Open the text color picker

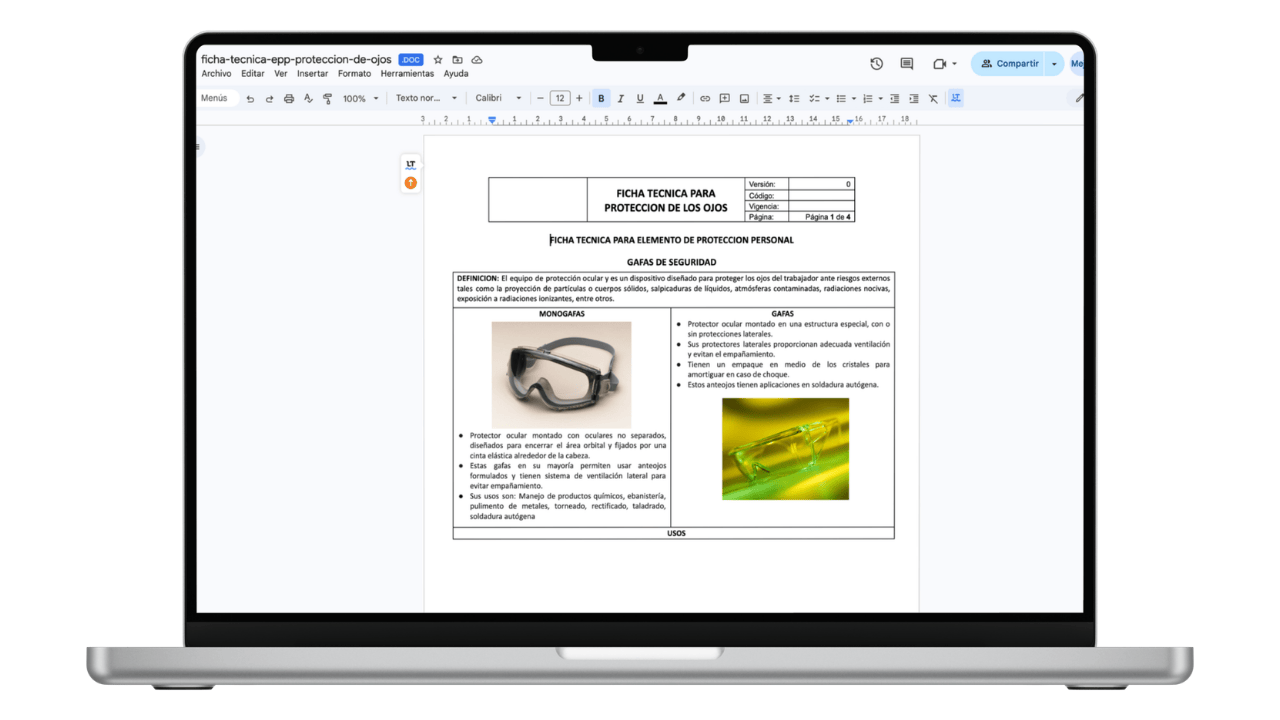pyautogui.click(x=659, y=98)
